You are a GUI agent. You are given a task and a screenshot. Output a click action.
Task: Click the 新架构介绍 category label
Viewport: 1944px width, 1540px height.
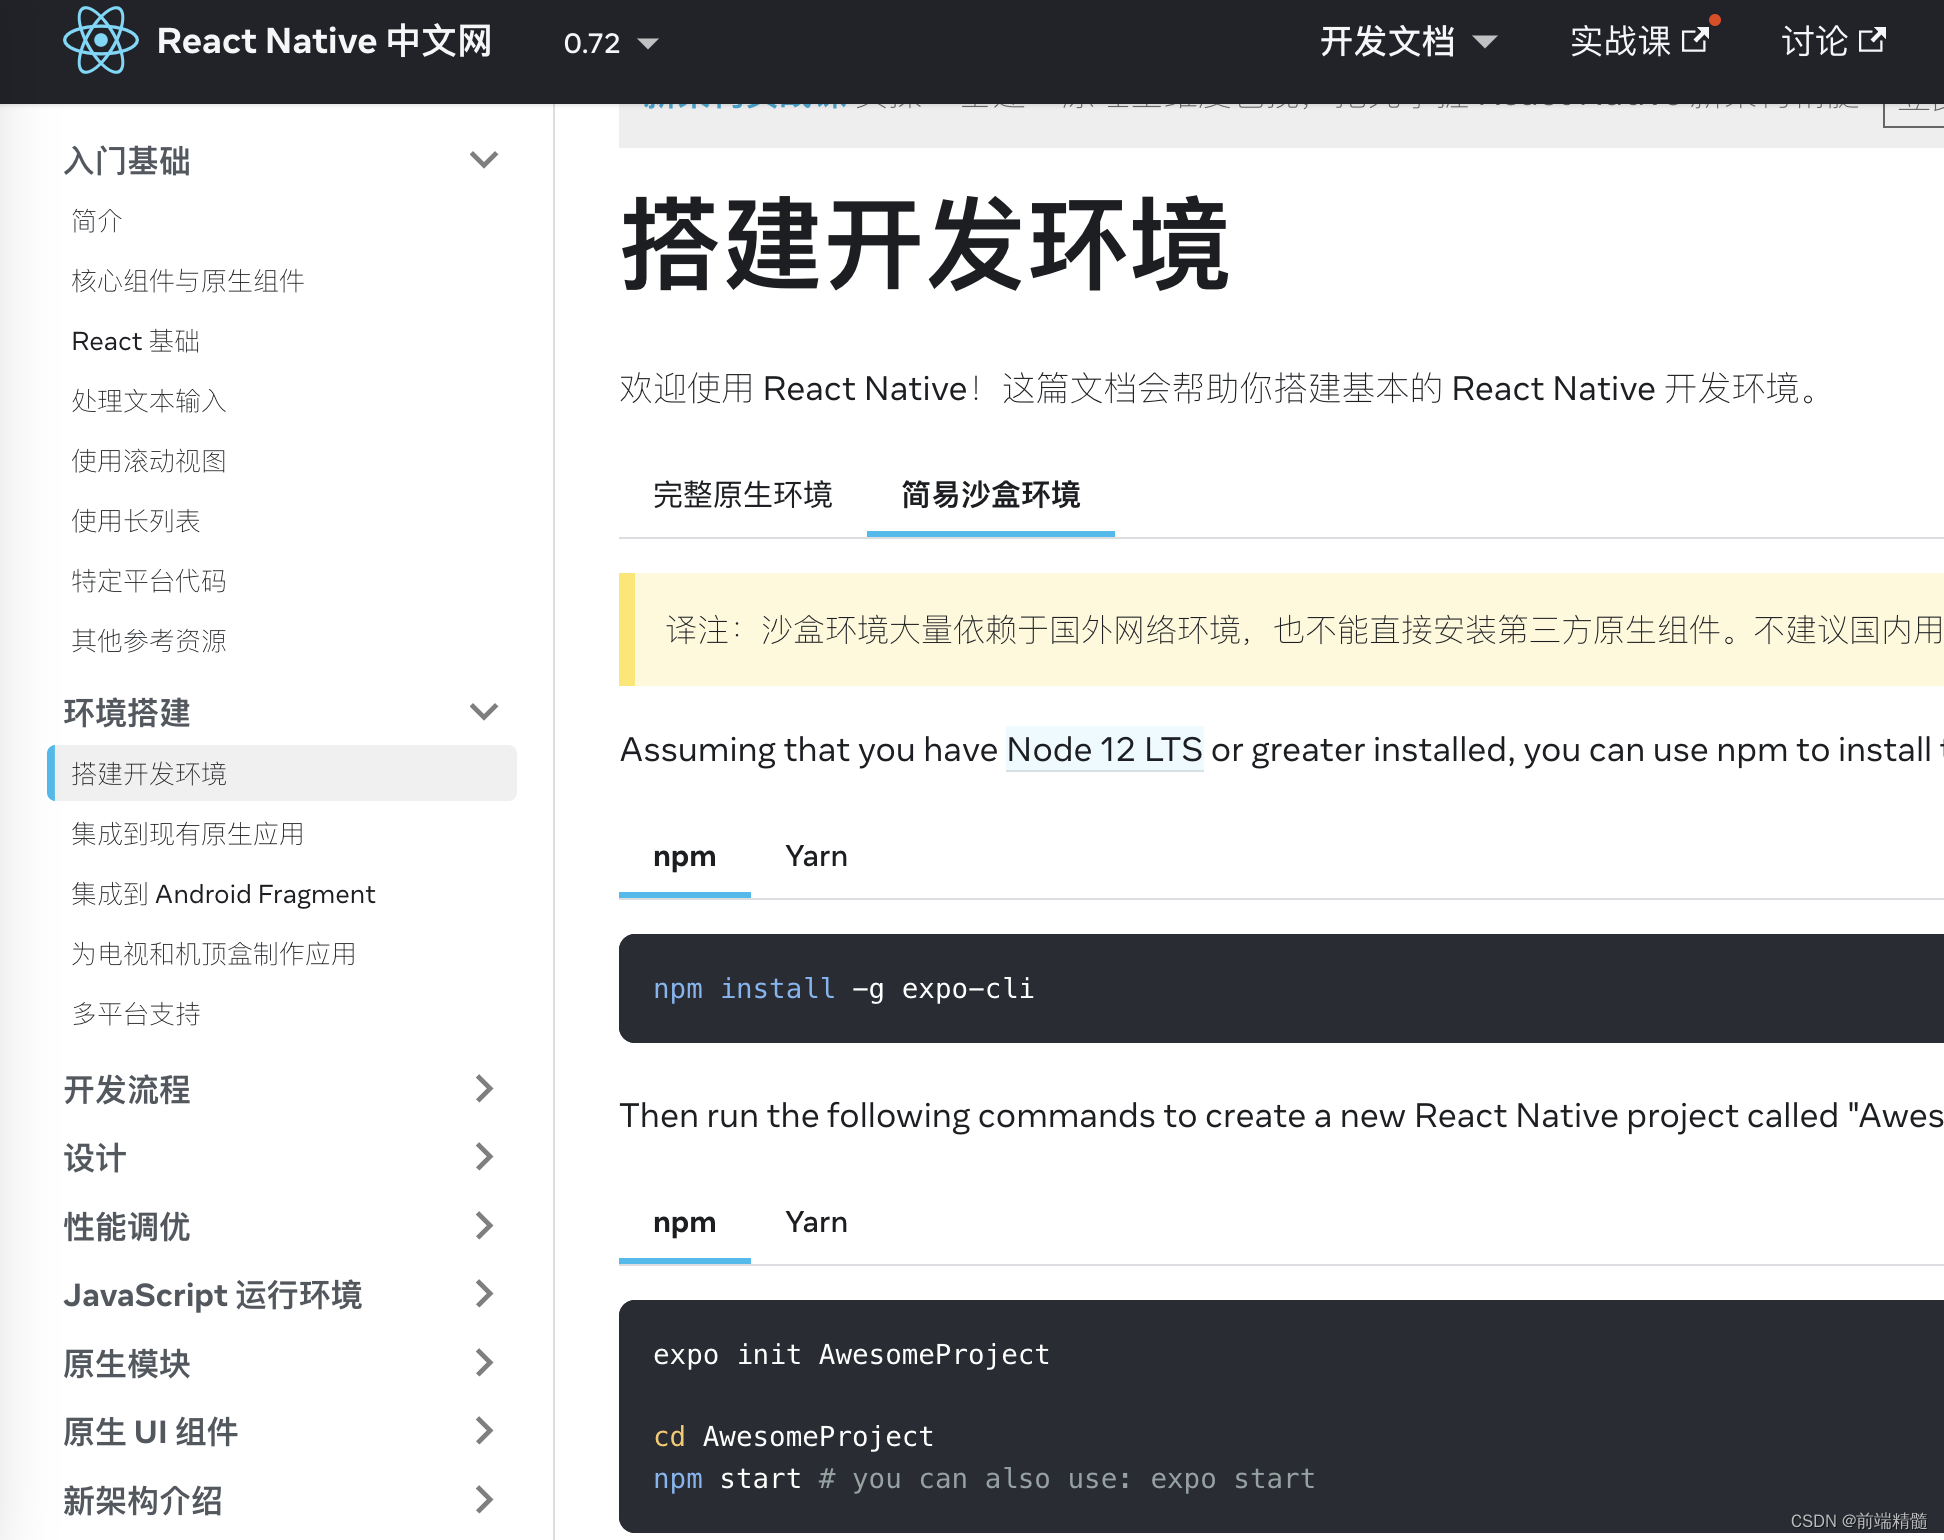tap(143, 1500)
